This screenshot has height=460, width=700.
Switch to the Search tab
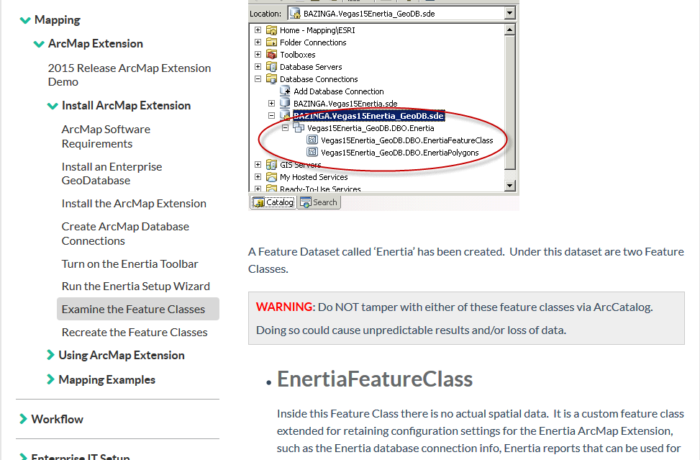tap(319, 202)
